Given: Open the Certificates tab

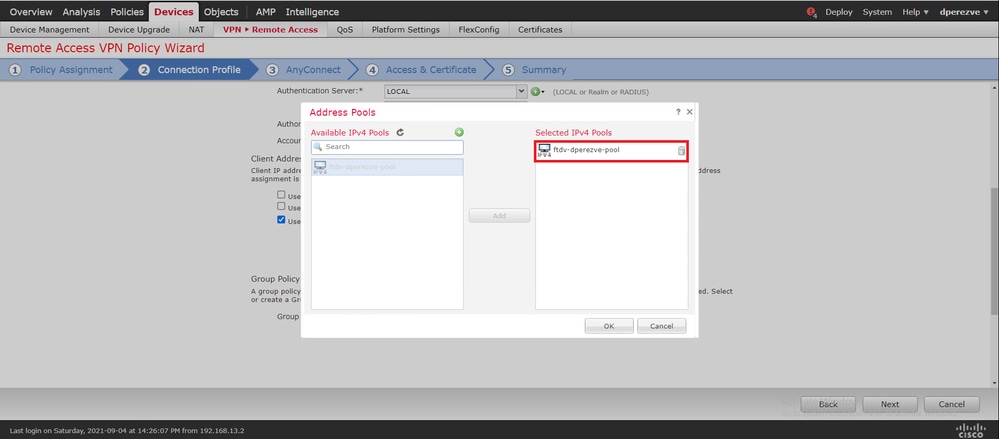Looking at the screenshot, I should pos(540,29).
